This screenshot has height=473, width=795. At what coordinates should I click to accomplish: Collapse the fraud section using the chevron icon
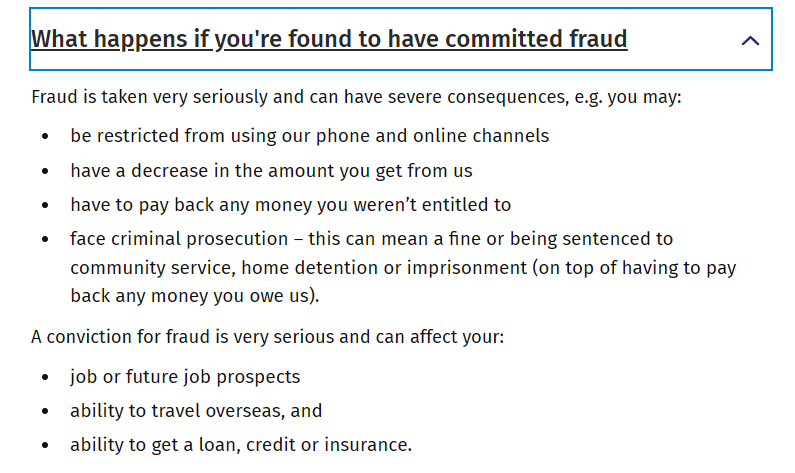pos(750,41)
